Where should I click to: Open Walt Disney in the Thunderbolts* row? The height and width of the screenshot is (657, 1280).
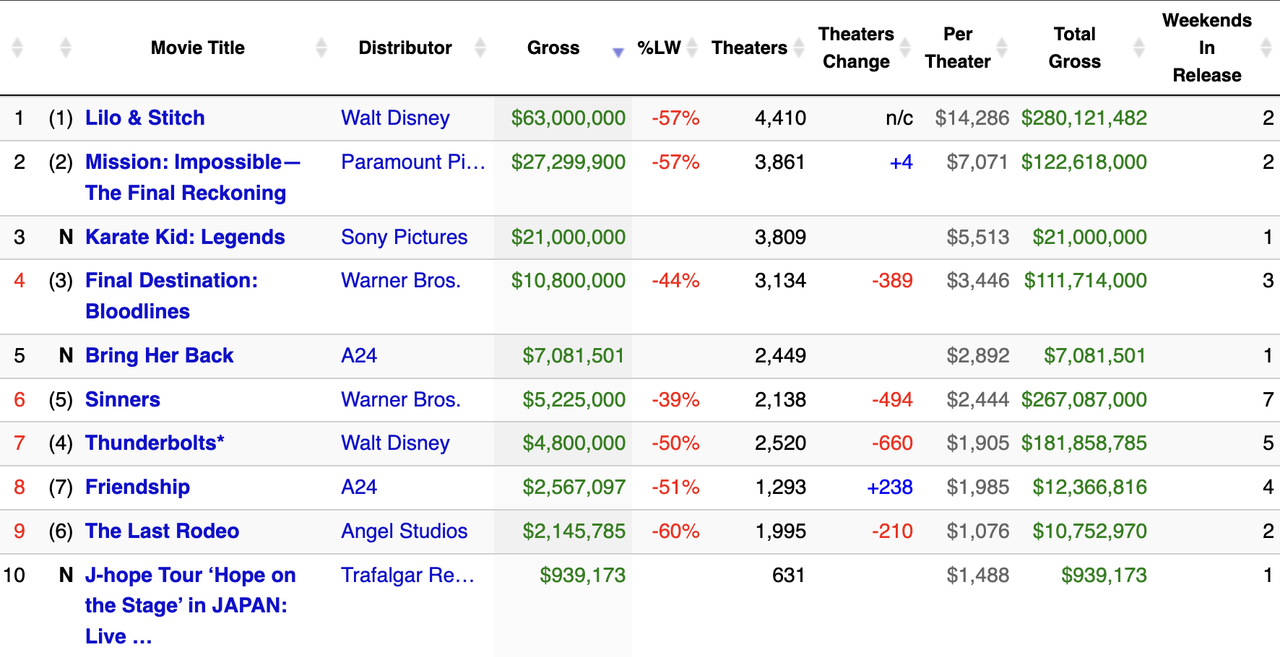395,443
